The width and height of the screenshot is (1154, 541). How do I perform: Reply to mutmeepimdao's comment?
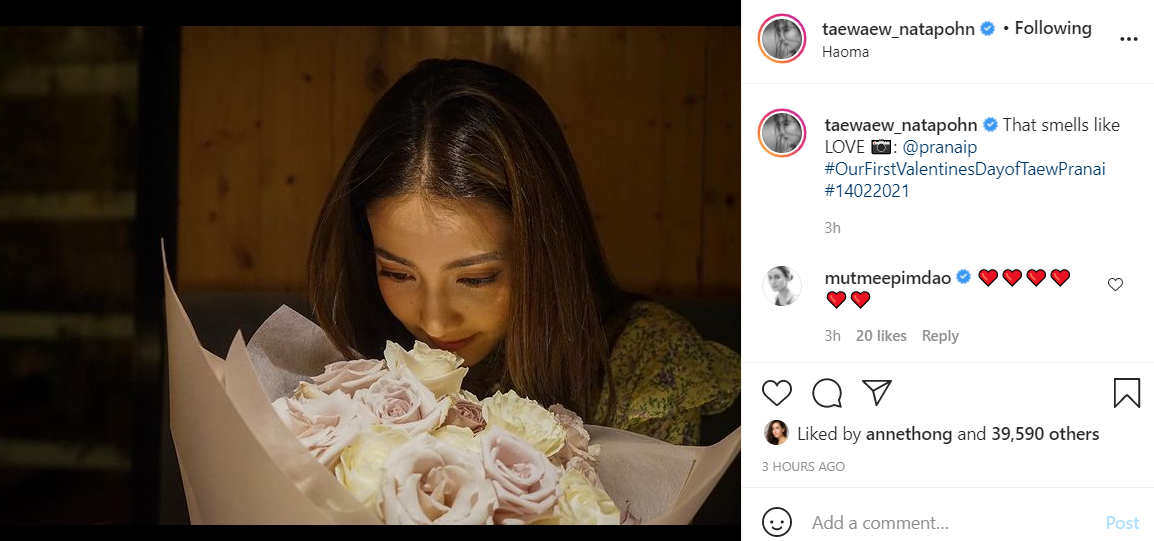[940, 336]
